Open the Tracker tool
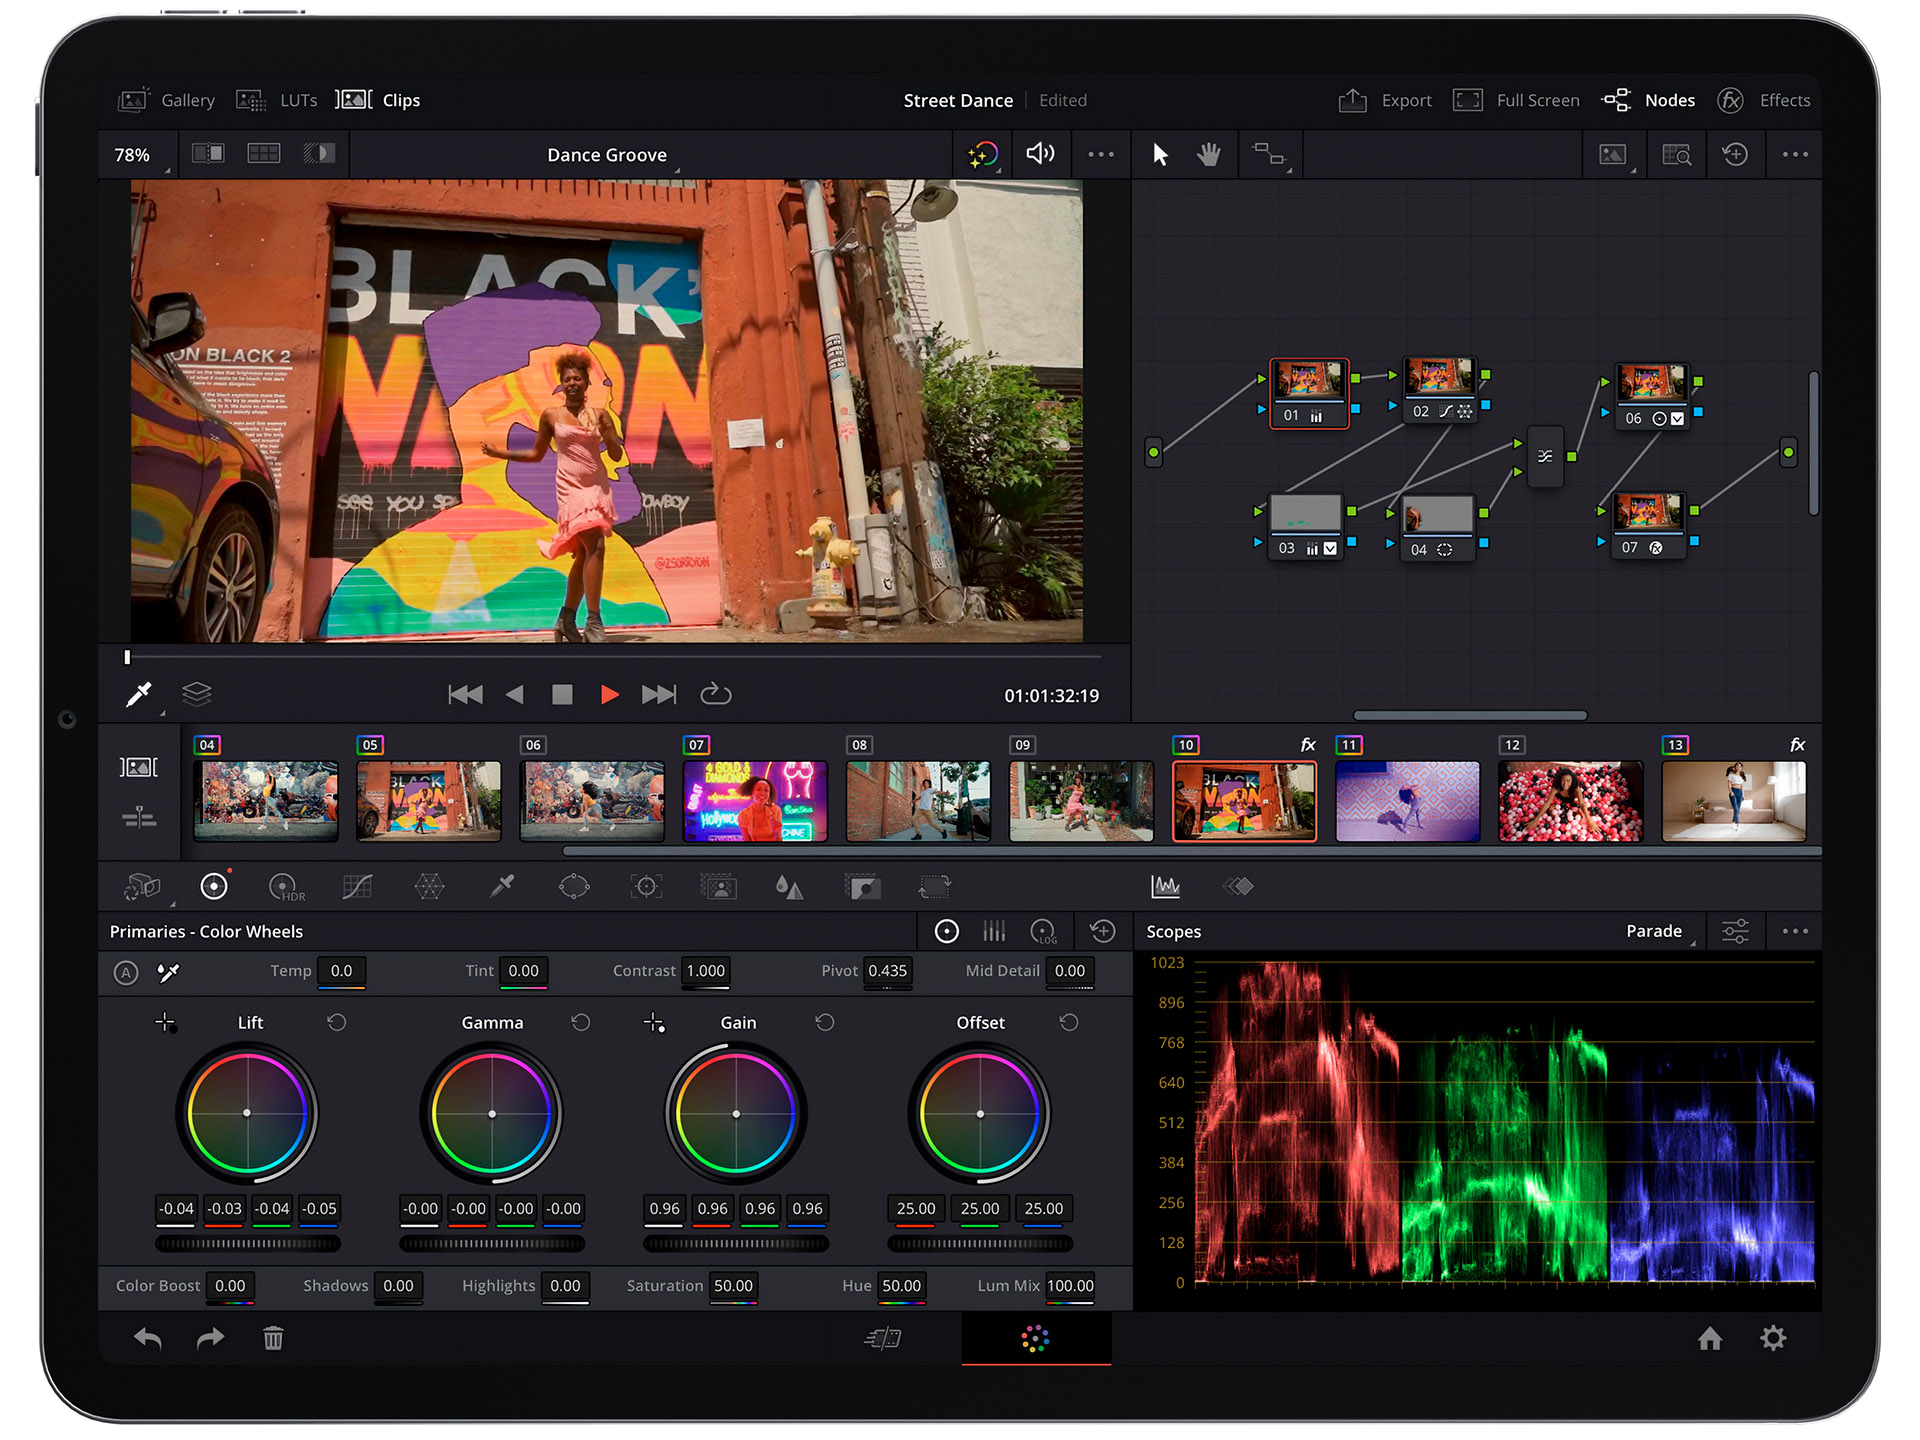The image size is (1920, 1440). pos(646,886)
